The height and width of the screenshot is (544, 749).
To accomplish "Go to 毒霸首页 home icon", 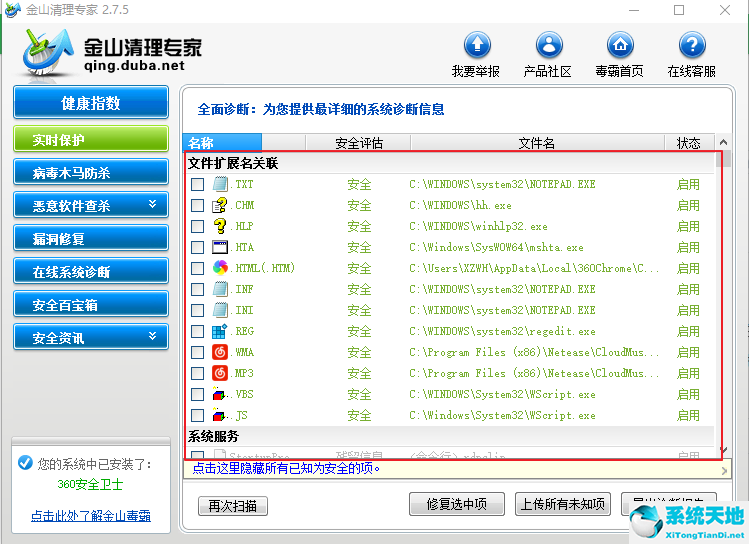I will (x=620, y=45).
